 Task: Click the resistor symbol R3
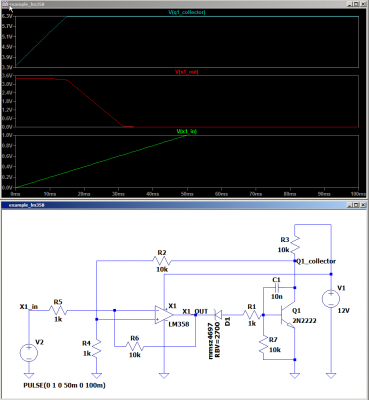click(295, 245)
